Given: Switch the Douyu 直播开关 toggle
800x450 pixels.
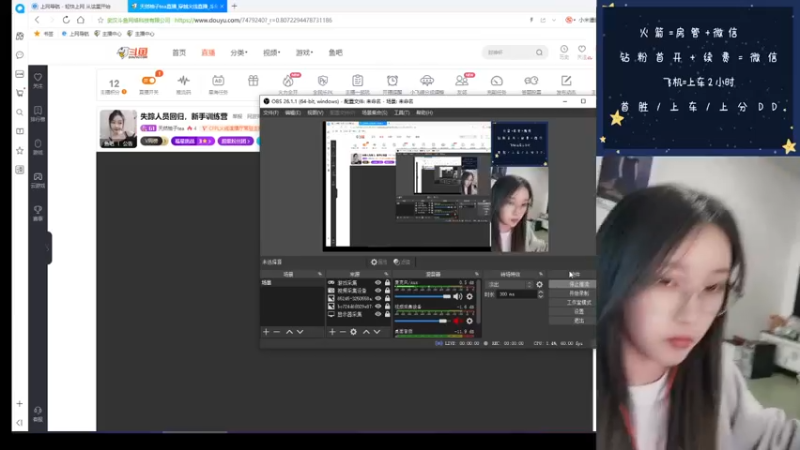Looking at the screenshot, I should click(148, 81).
